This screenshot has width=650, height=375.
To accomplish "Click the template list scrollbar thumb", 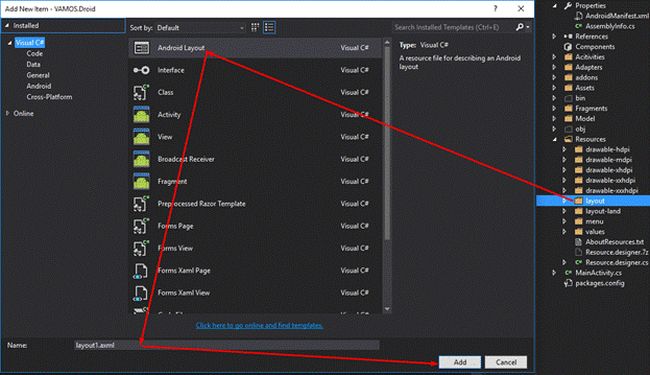I will 387,143.
